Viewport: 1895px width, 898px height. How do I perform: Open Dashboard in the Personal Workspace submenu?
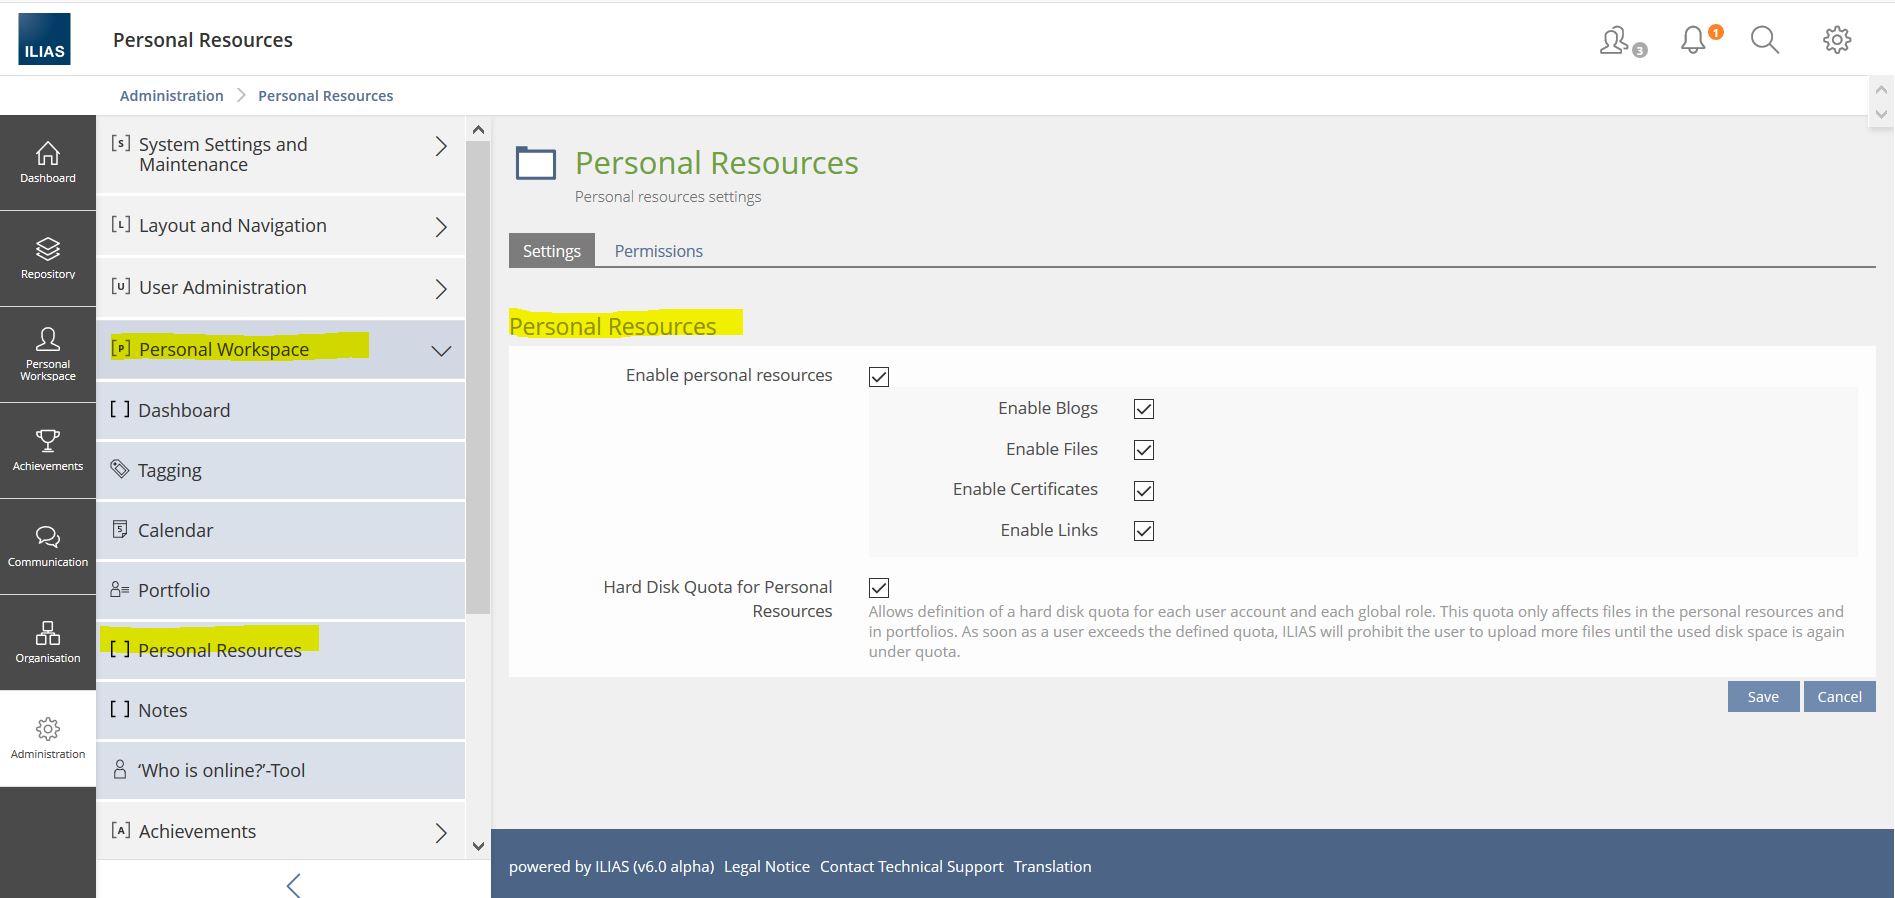281,410
